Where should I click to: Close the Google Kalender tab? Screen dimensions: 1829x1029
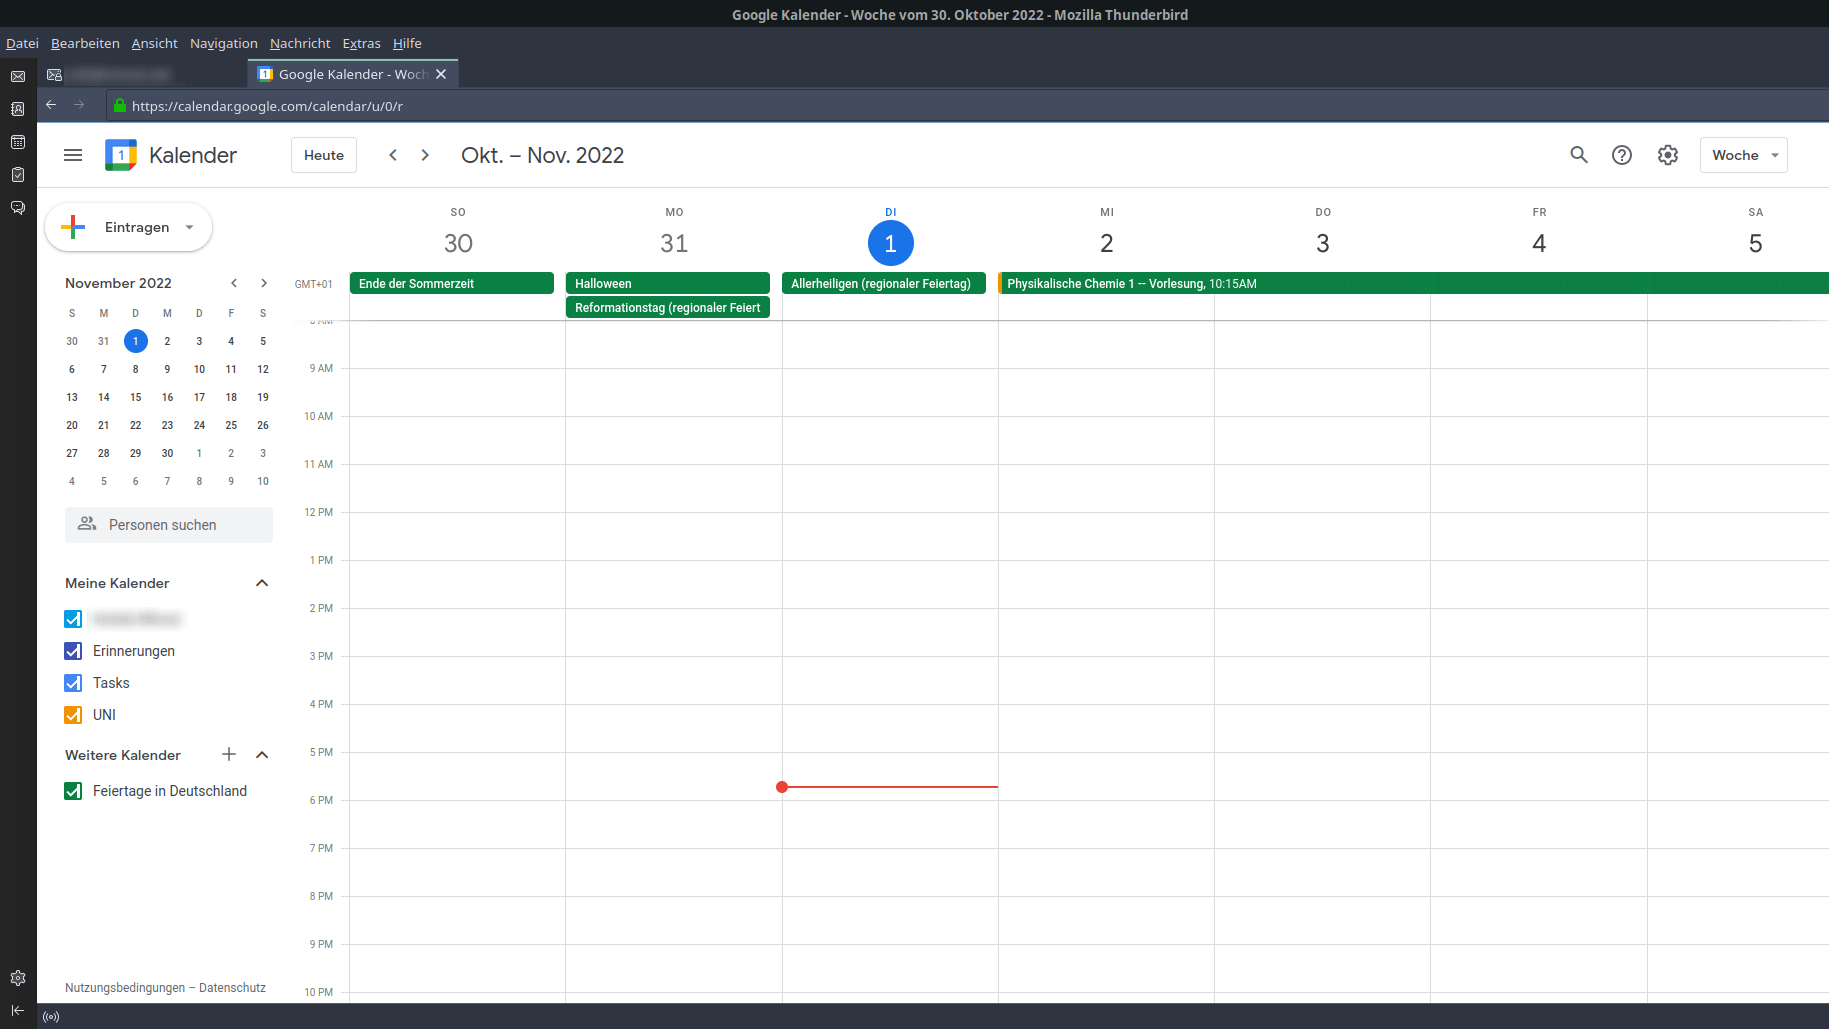pos(441,74)
